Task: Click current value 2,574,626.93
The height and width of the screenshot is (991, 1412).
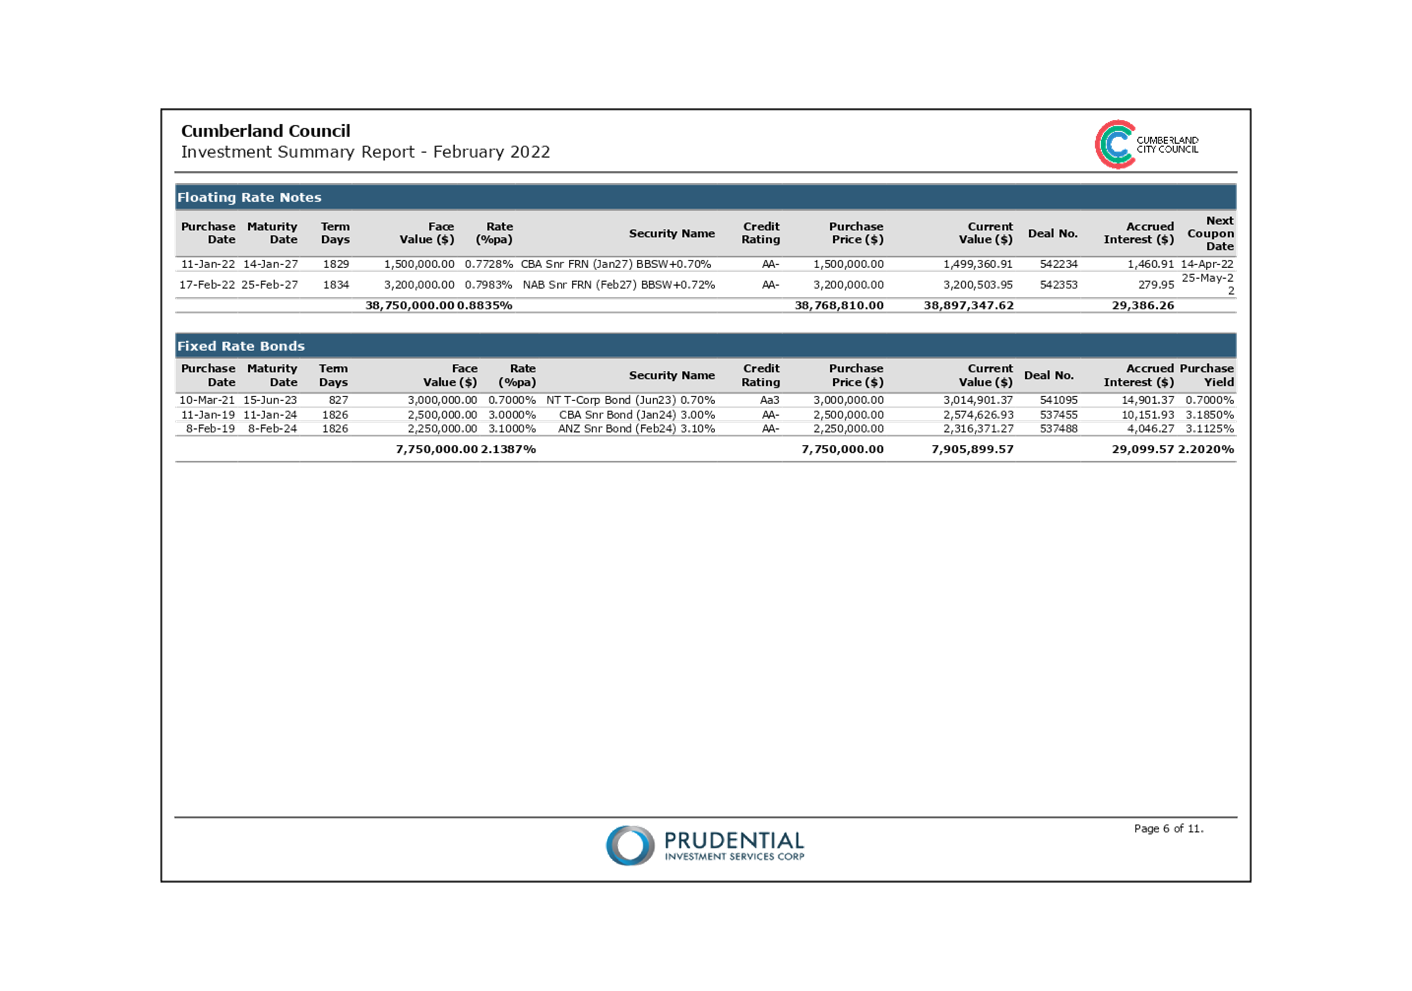Action: [978, 414]
